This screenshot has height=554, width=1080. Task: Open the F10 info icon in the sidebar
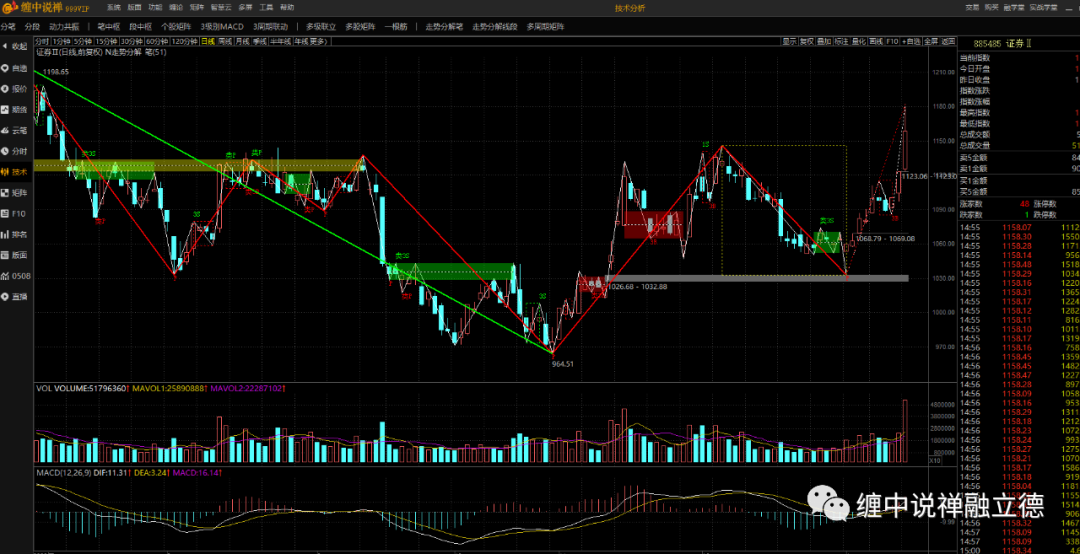(x=5, y=213)
